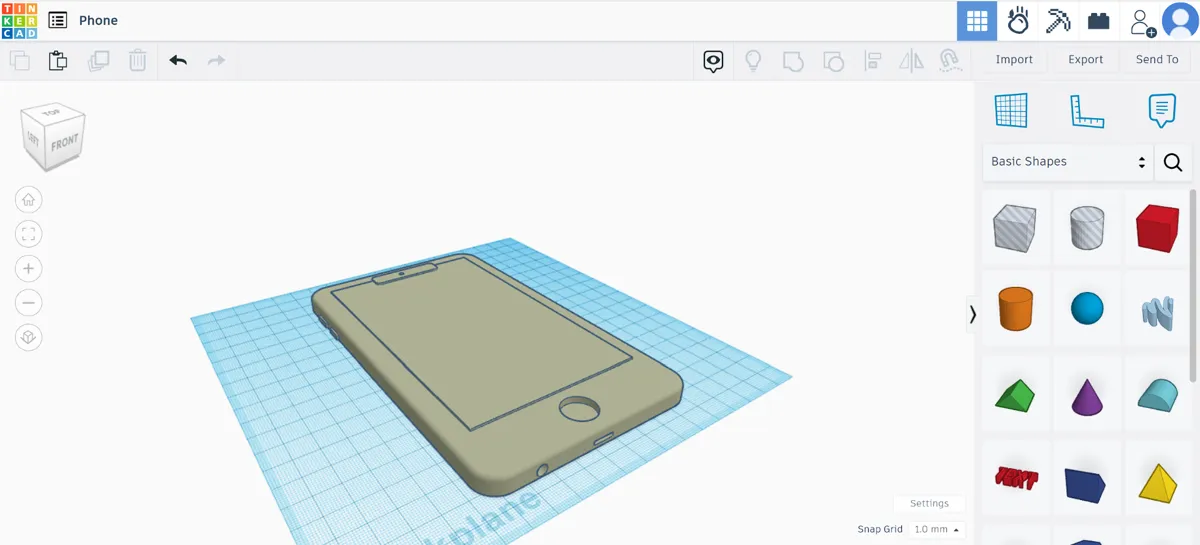Pick the red Box shape
The width and height of the screenshot is (1200, 545).
1158,228
